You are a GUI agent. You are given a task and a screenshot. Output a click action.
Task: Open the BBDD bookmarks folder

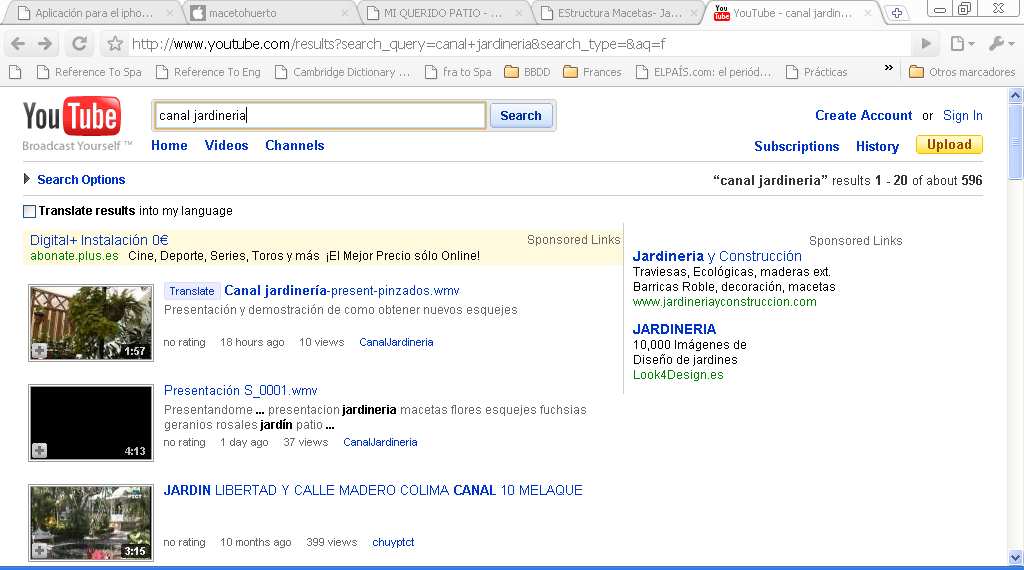click(528, 72)
